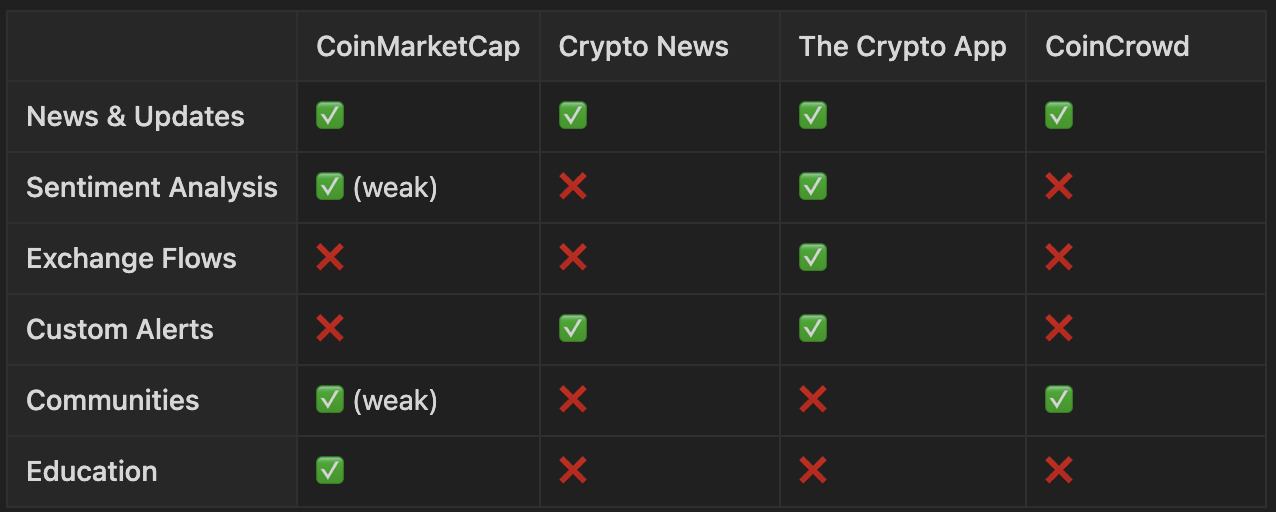Select The Crypto App column header

[902, 46]
